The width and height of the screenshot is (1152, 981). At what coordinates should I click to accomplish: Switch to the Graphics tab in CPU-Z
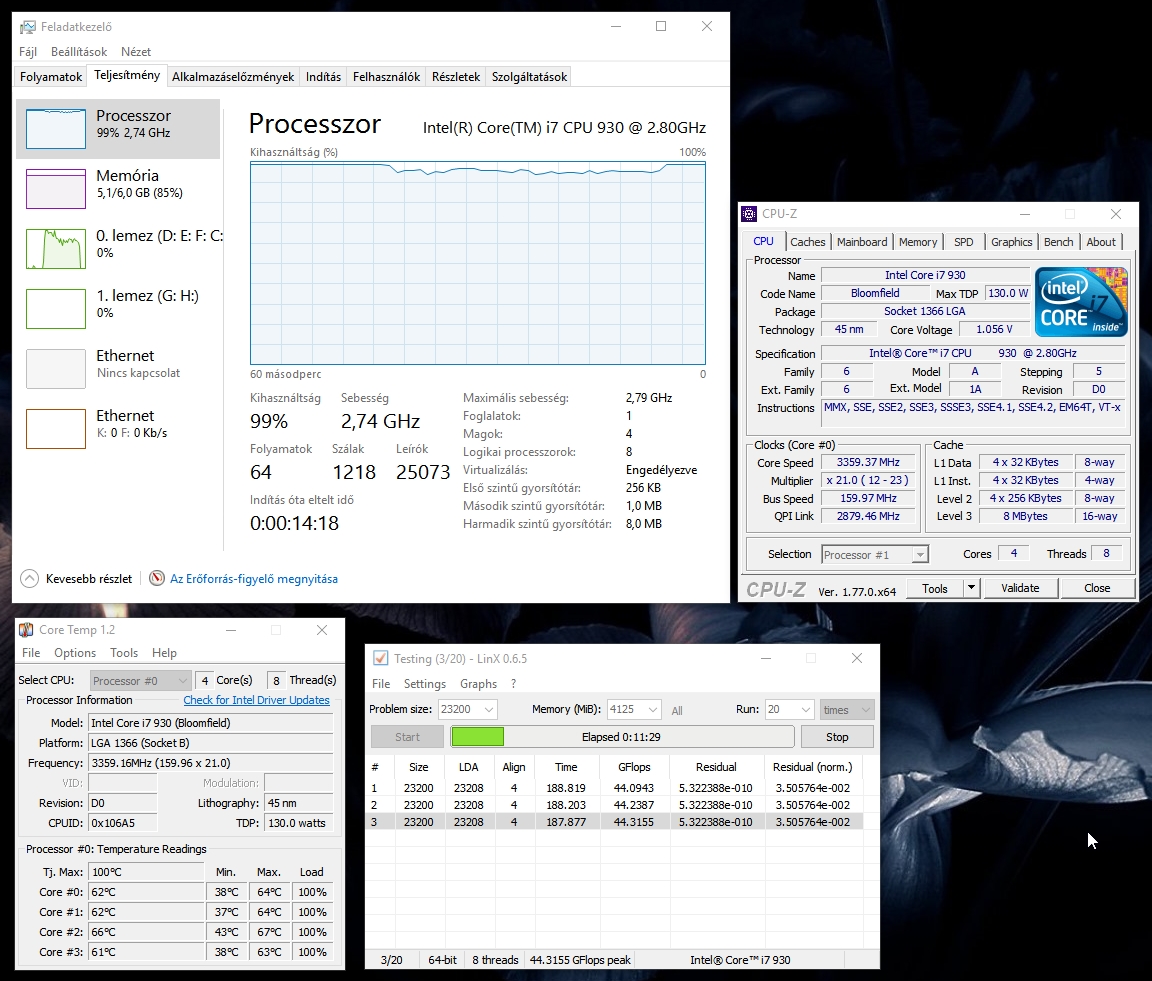point(1011,242)
